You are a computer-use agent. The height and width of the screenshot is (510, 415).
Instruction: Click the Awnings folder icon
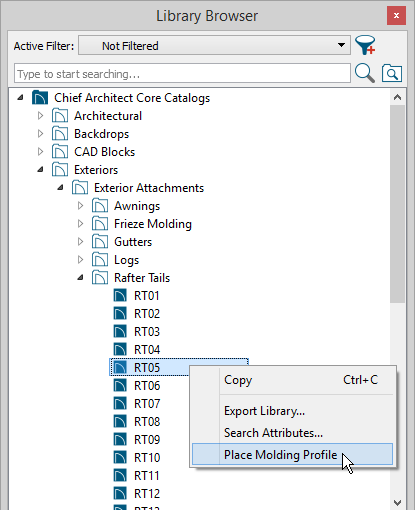(100, 206)
